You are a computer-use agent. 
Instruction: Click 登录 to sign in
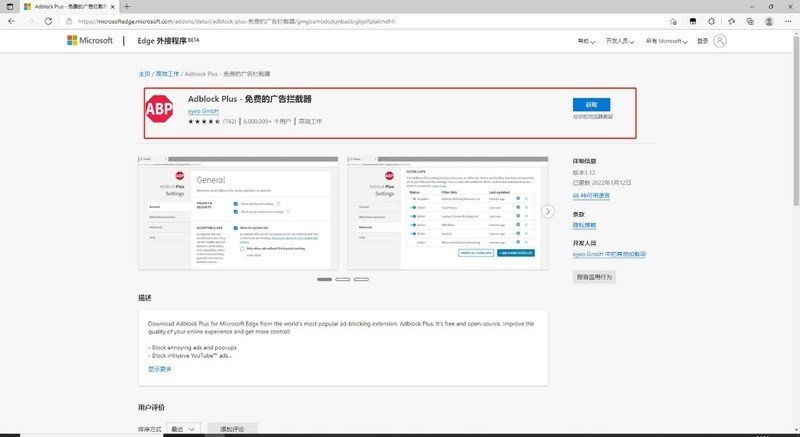click(703, 41)
